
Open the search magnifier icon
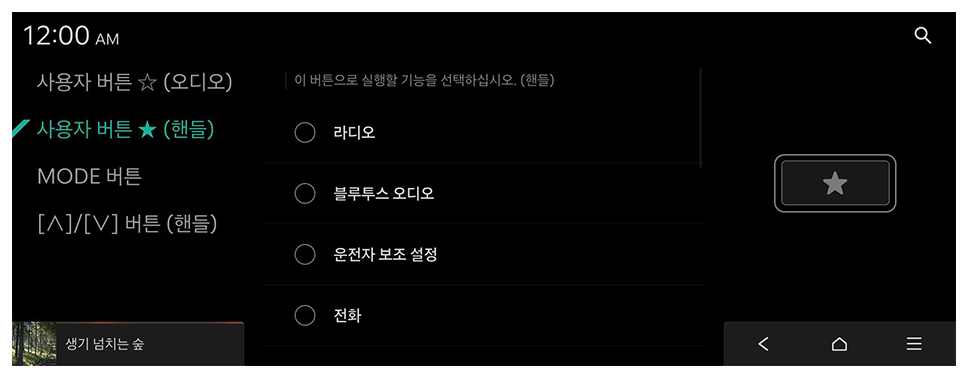[x=922, y=36]
